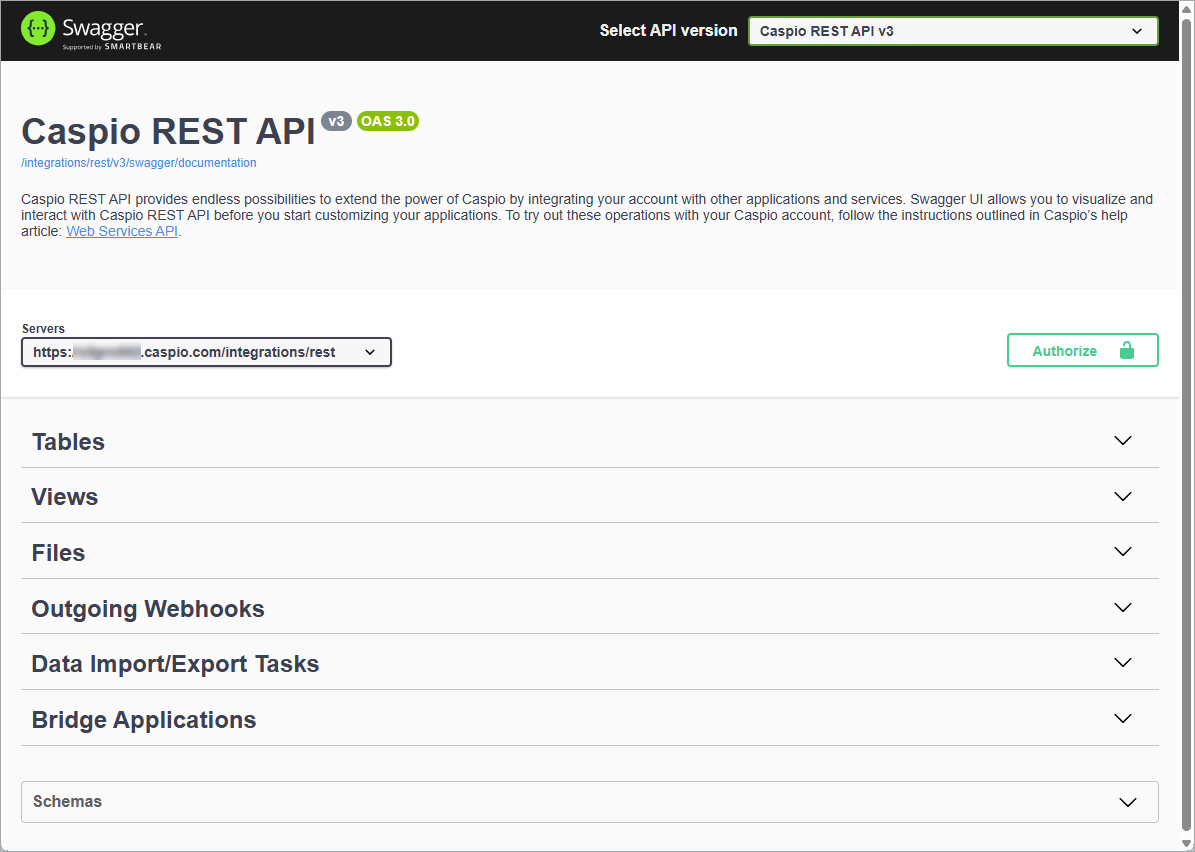This screenshot has height=852, width=1195.
Task: Click the chevron on the Schemas panel
Action: tap(1128, 802)
